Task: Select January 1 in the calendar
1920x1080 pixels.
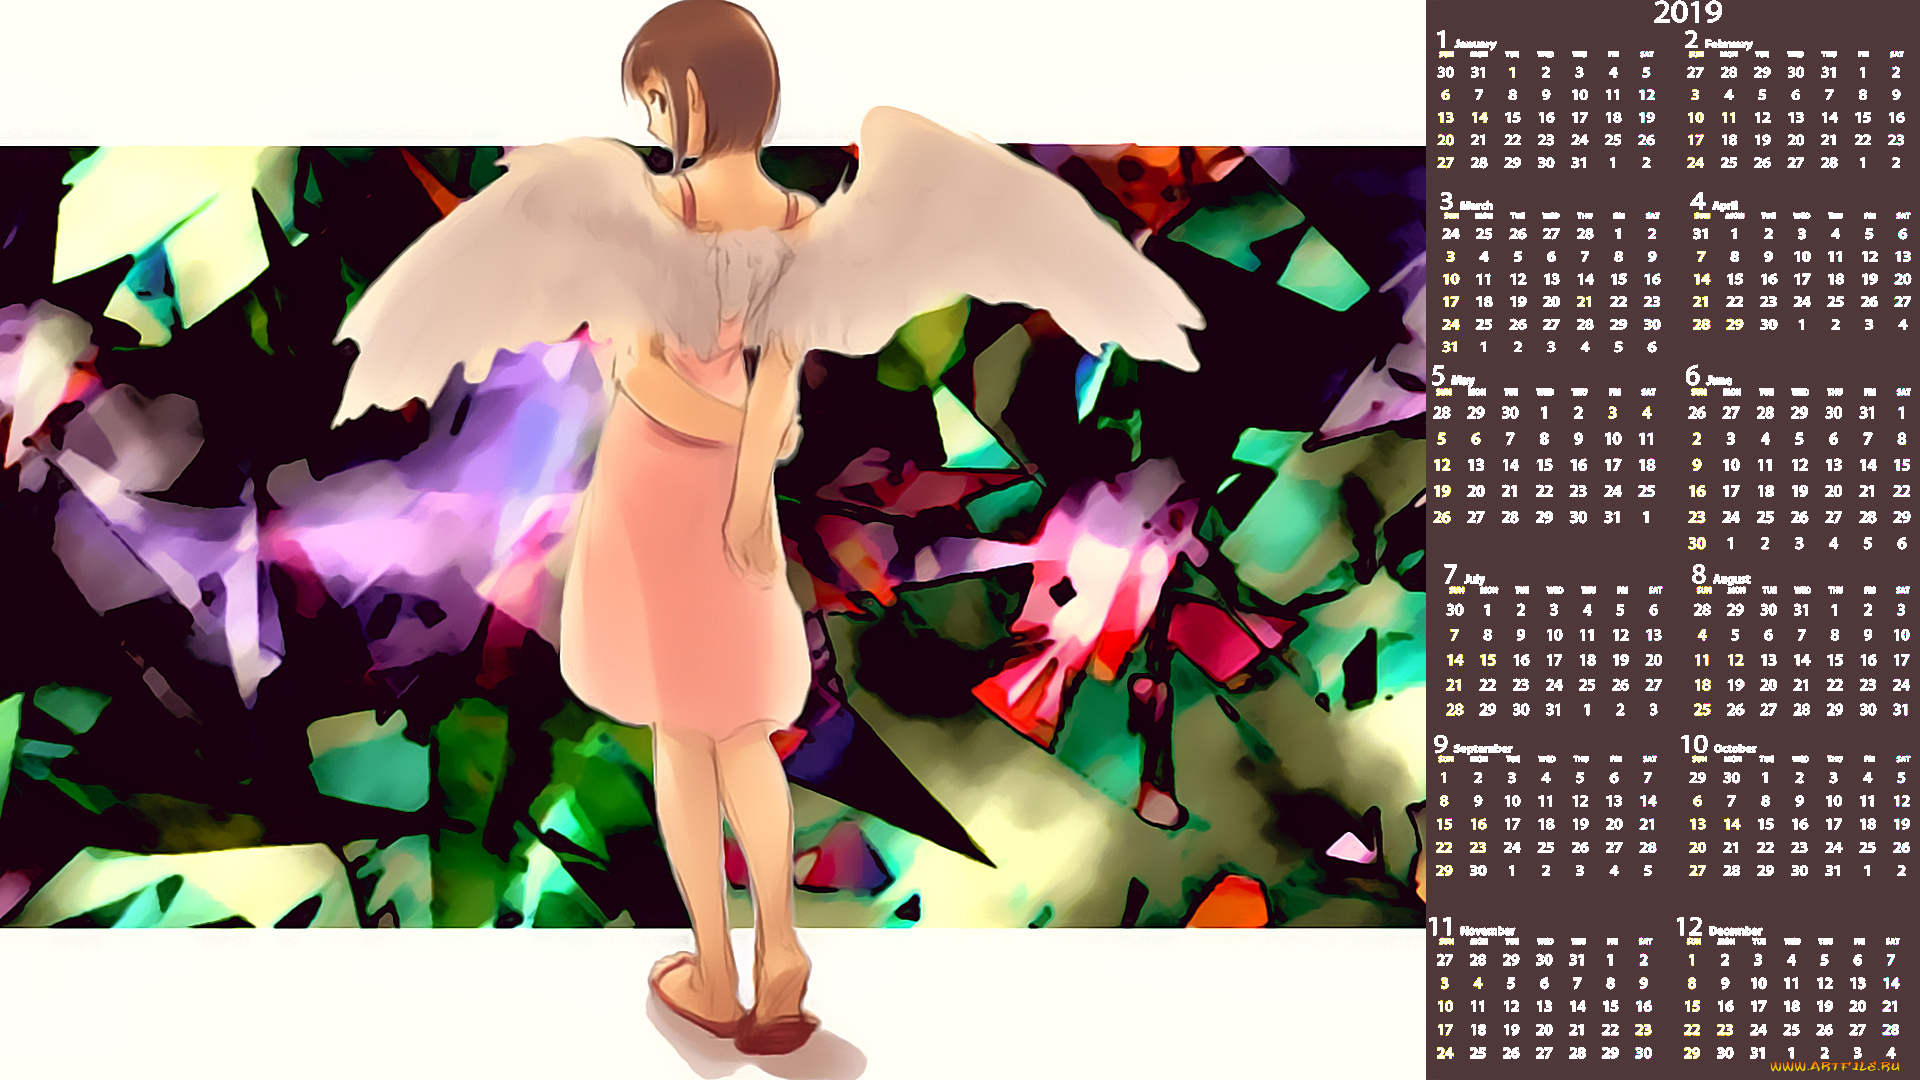Action: coord(1512,72)
